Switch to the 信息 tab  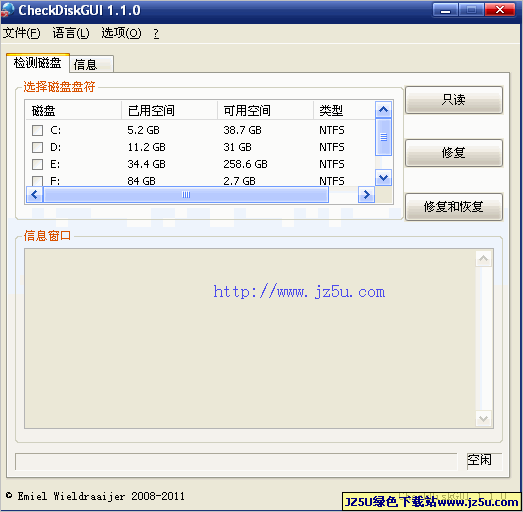pos(91,64)
